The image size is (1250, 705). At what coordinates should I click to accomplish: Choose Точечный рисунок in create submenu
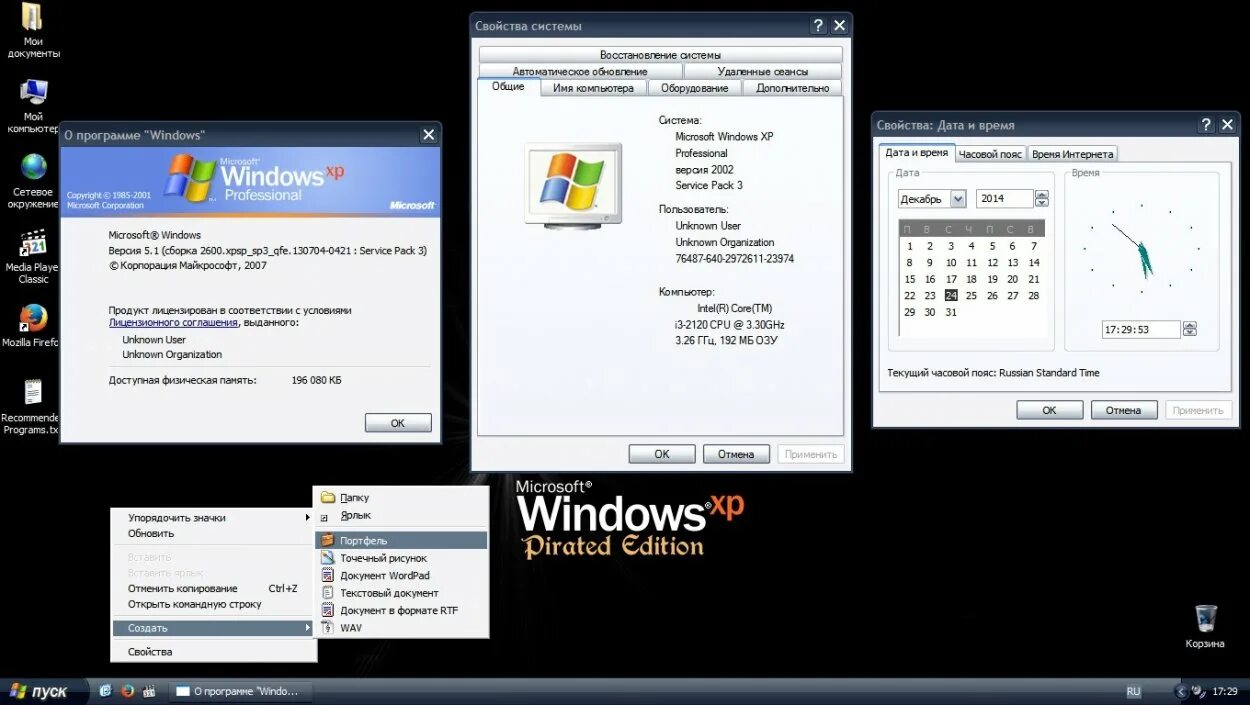401,558
